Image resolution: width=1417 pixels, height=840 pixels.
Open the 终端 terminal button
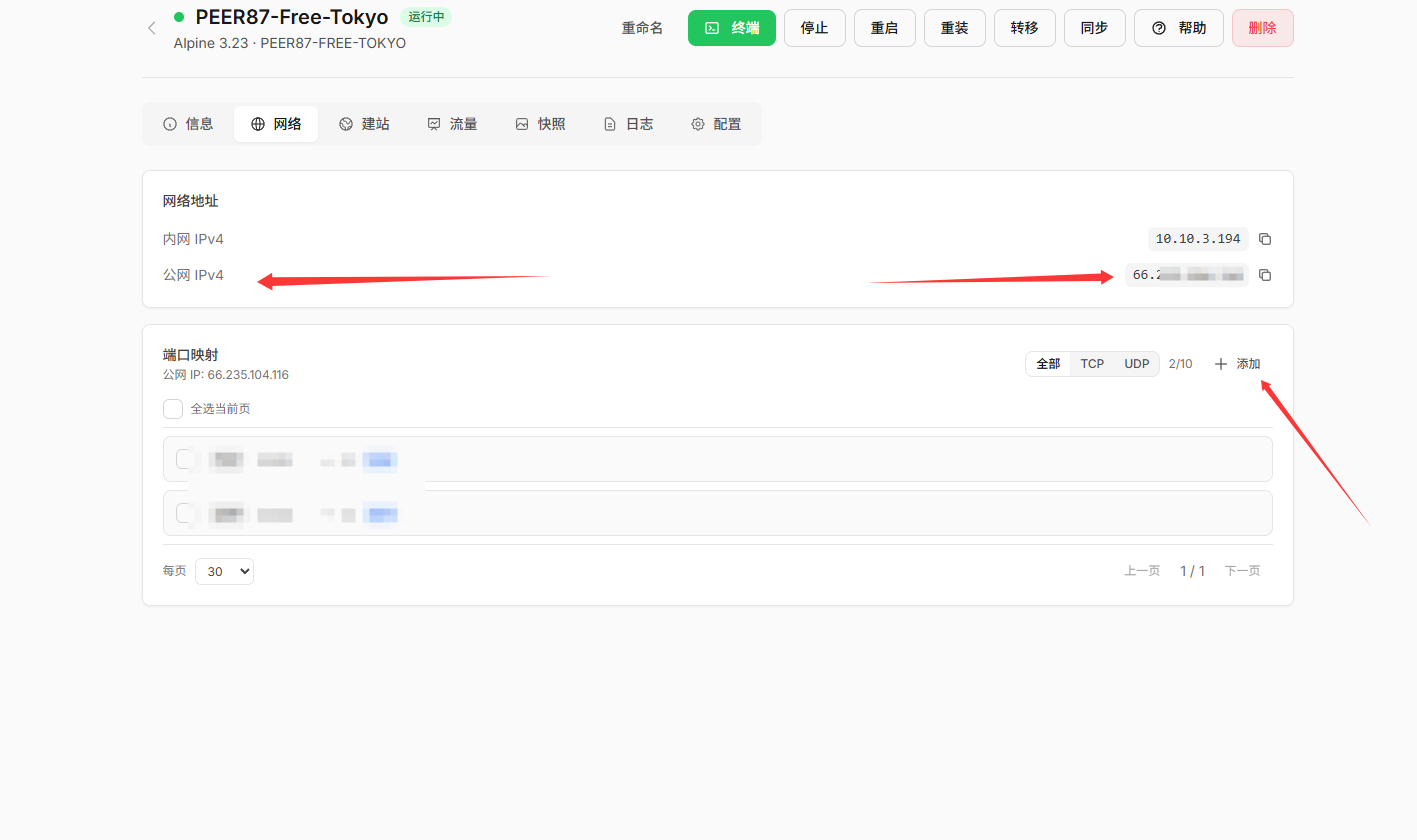(731, 28)
